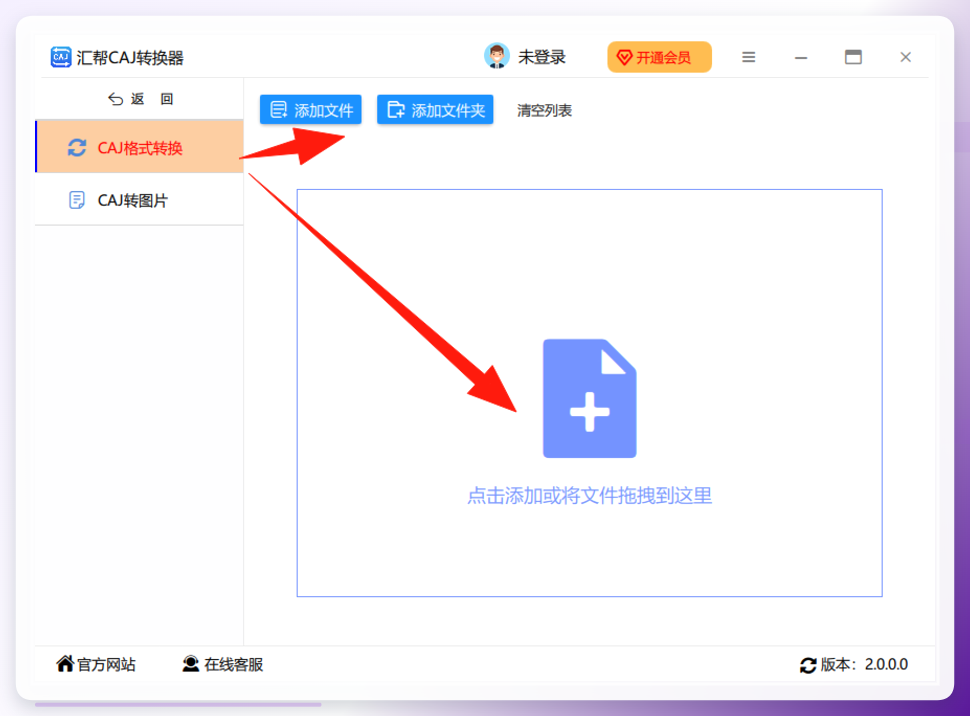
Task: Clear the list with 清空列表
Action: click(544, 110)
